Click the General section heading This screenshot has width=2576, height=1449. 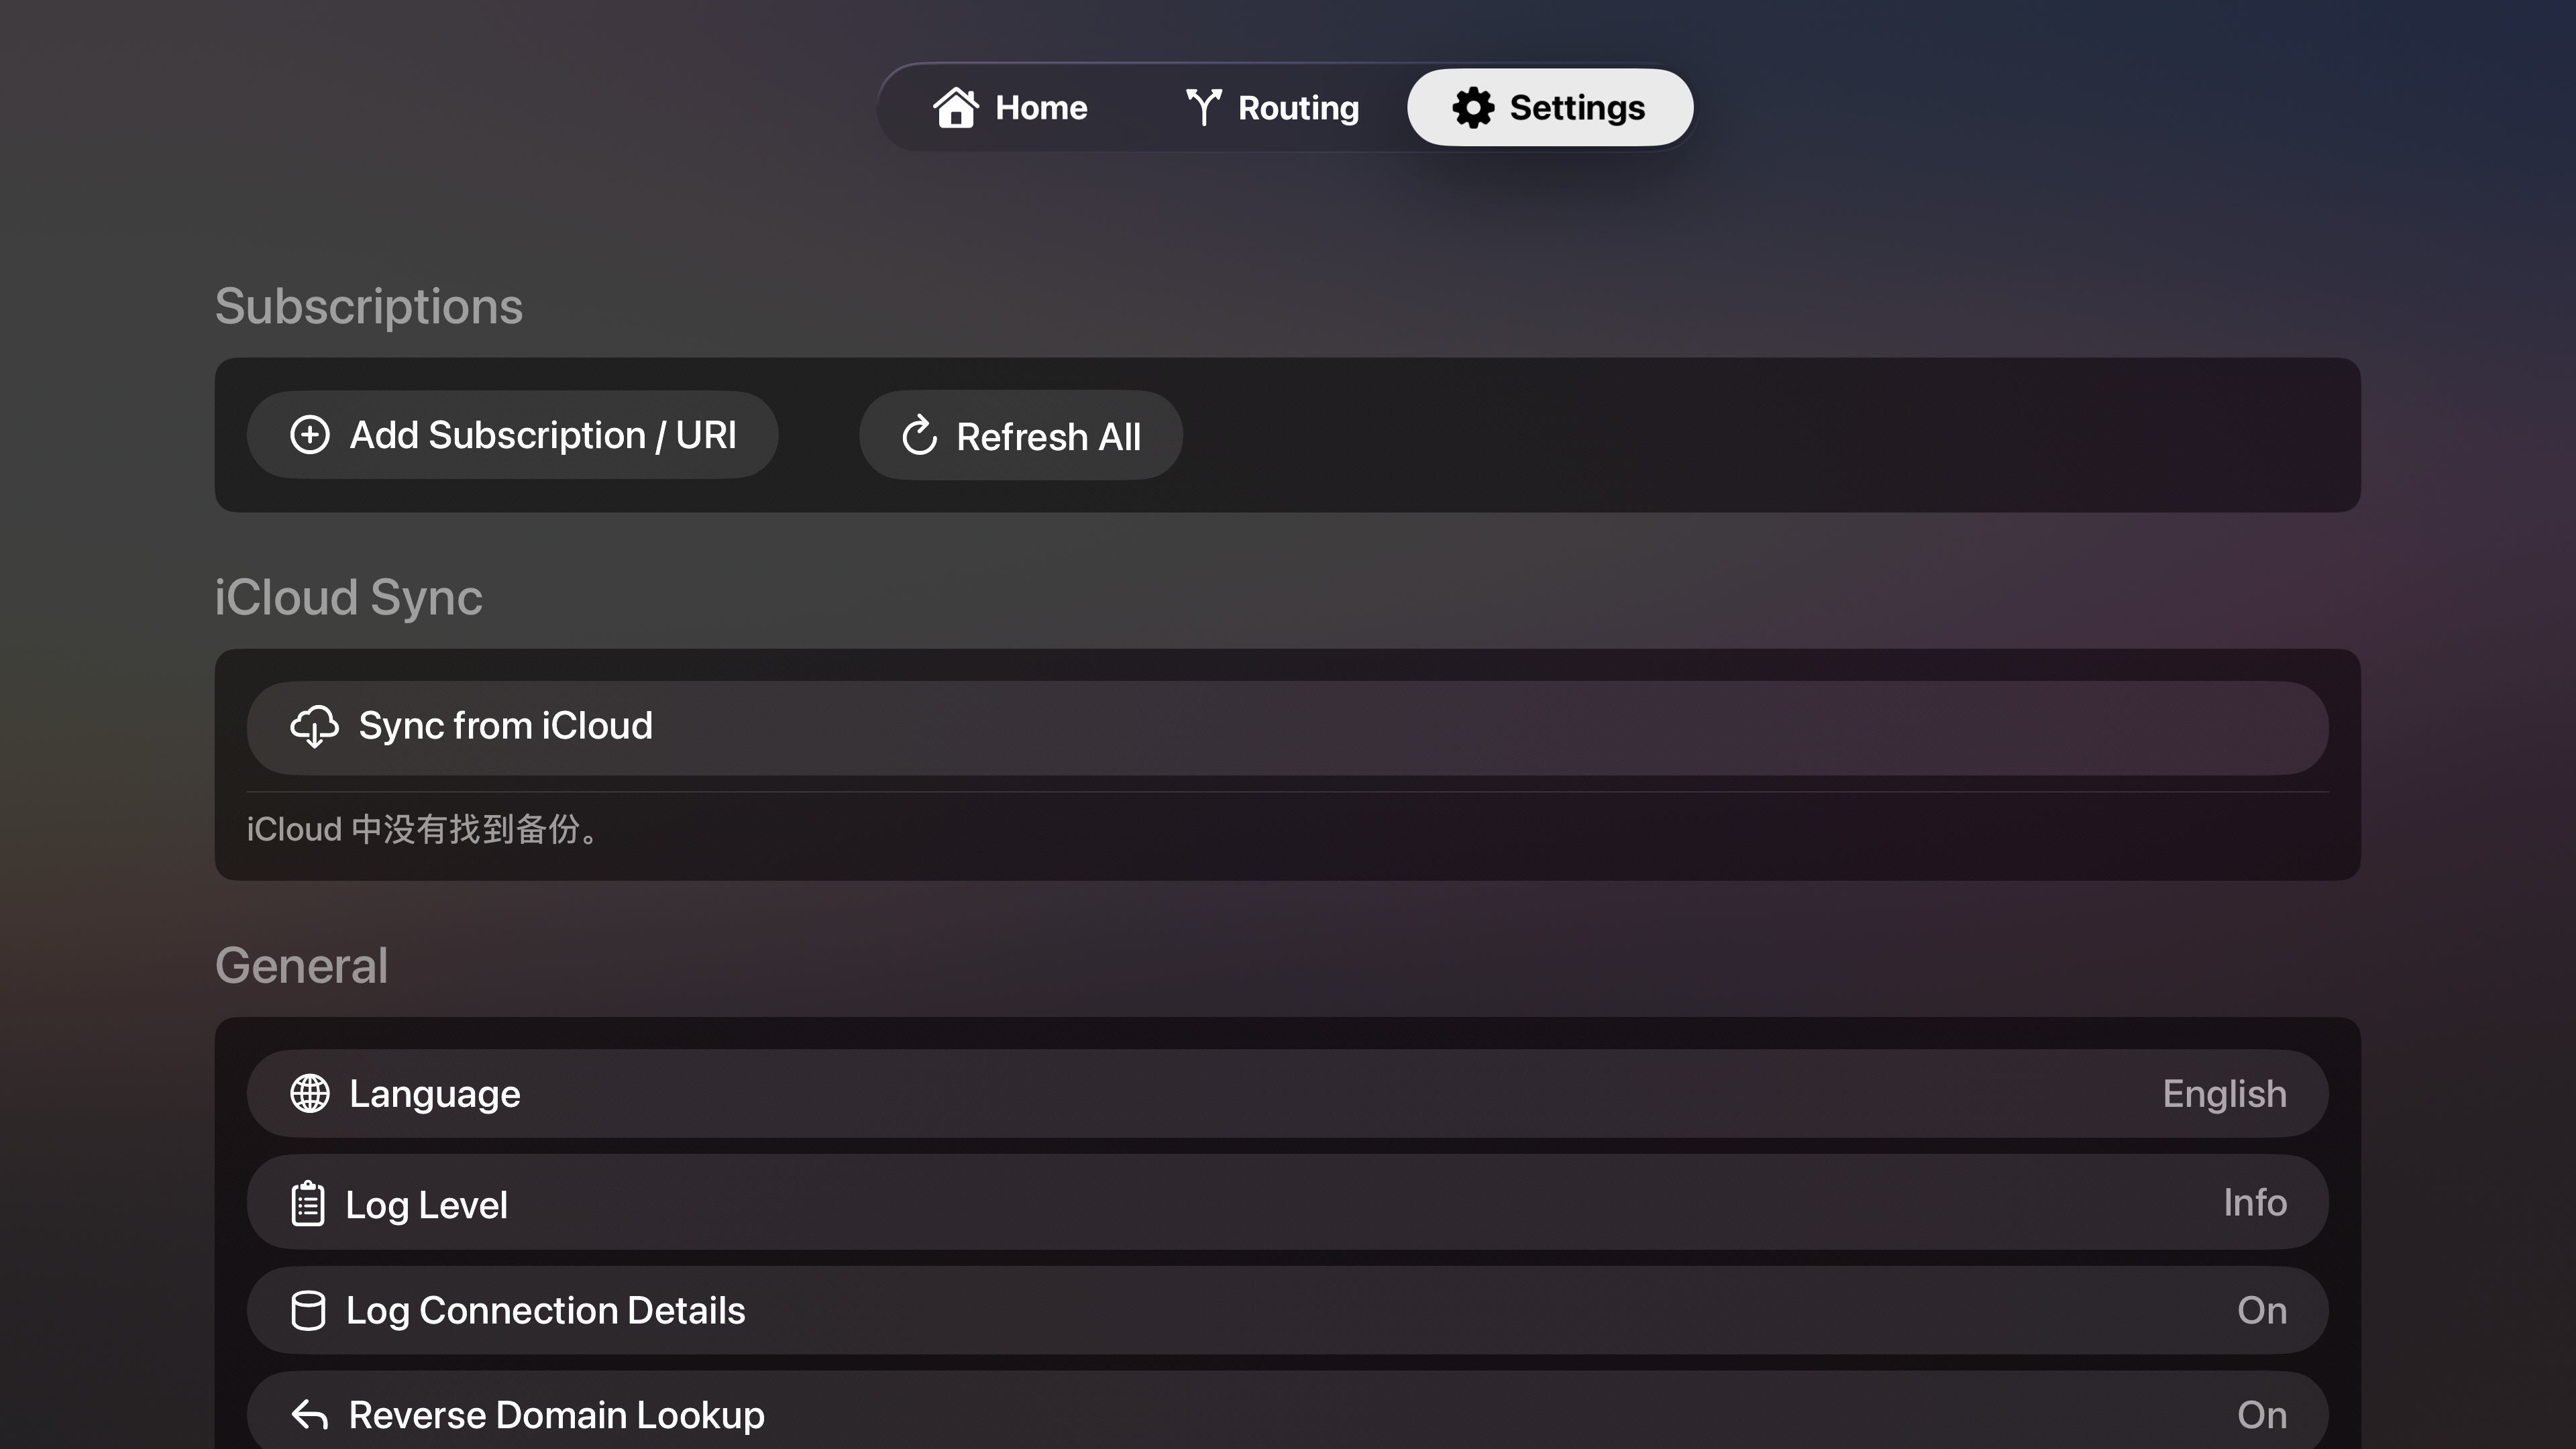302,965
